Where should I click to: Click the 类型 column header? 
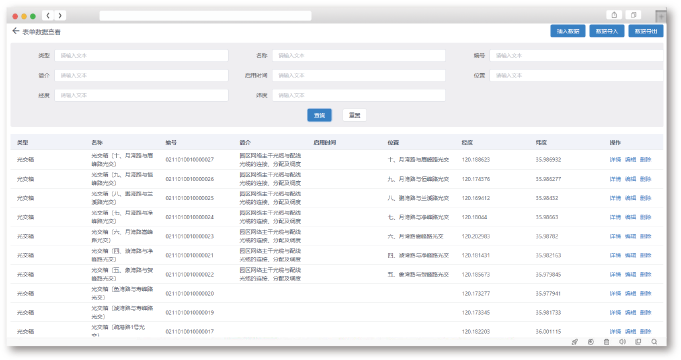point(23,142)
